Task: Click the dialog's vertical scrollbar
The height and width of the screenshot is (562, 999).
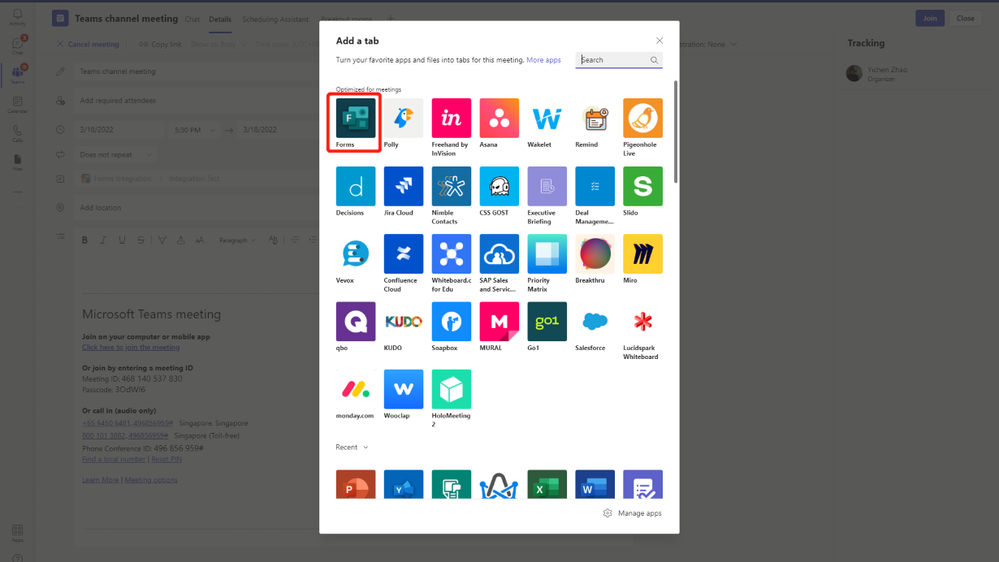Action: (675, 132)
